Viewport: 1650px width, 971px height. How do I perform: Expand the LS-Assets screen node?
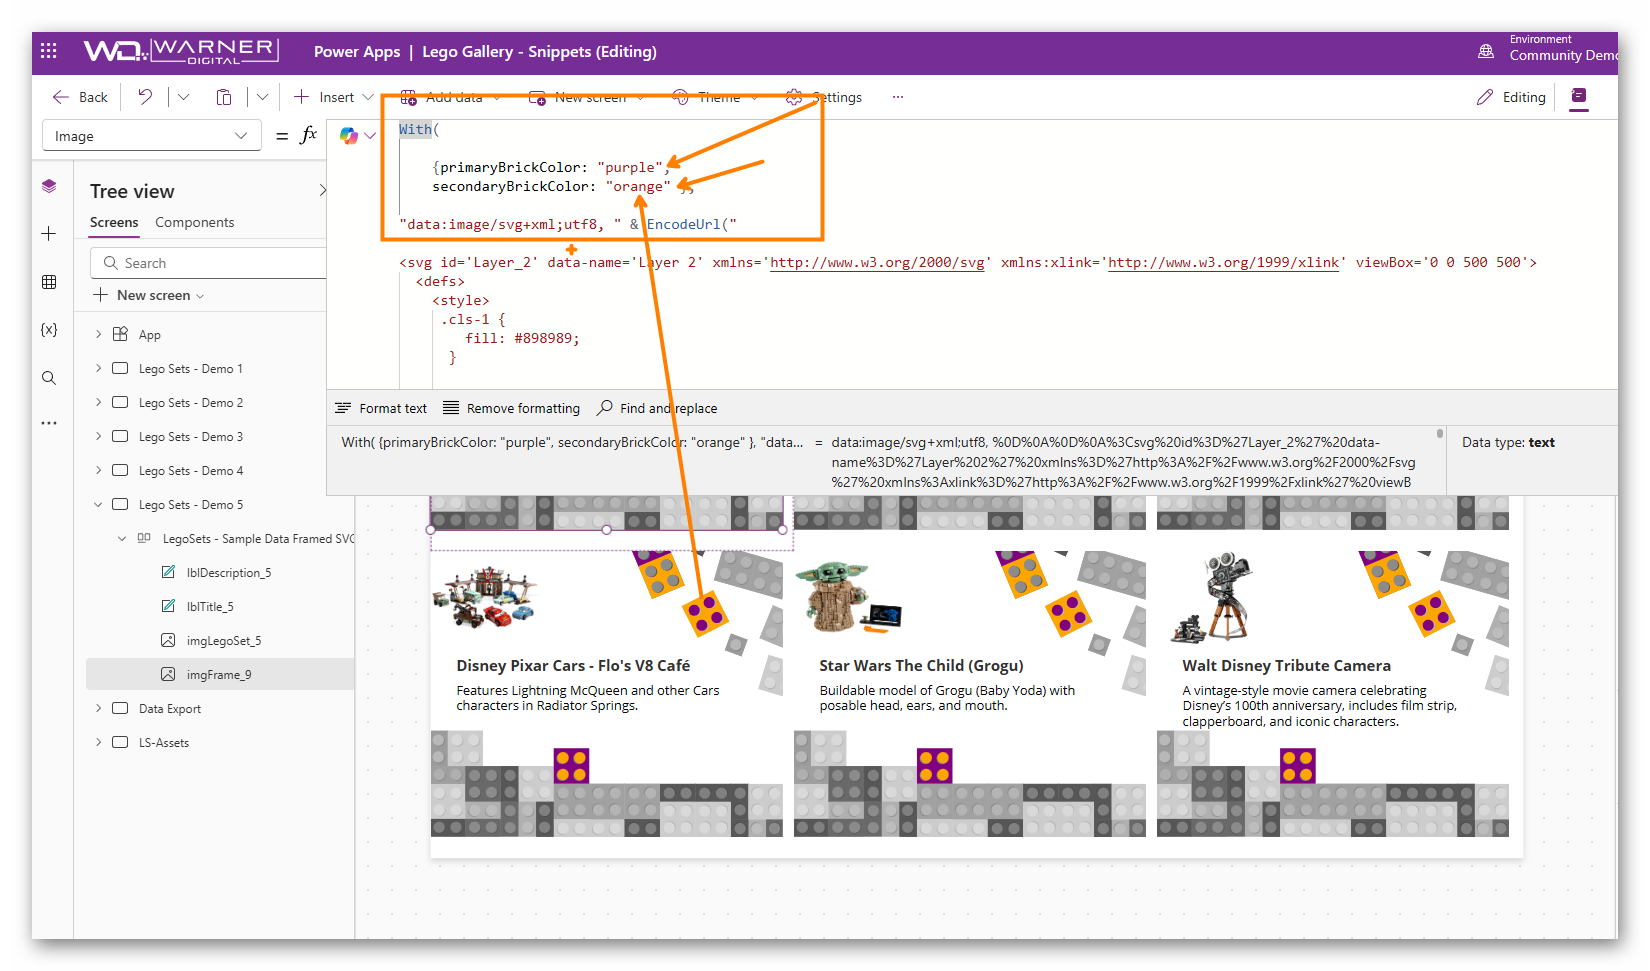98,742
